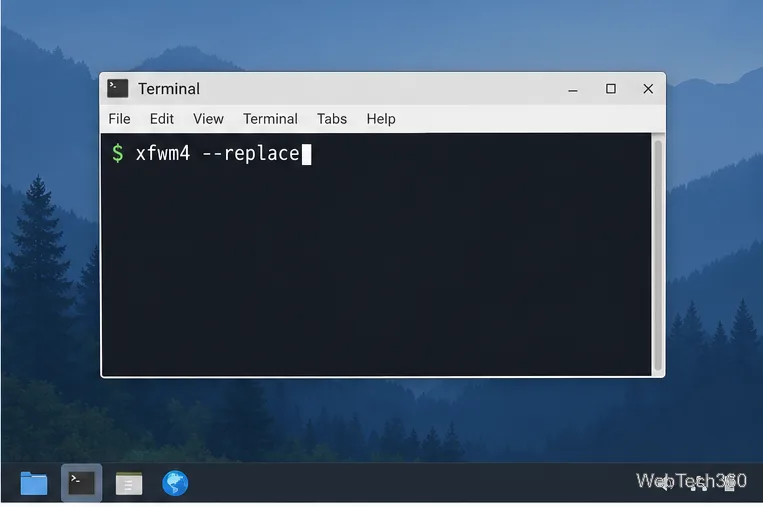This screenshot has height=507, width=763.
Task: Click the green $ prompt symbol
Action: [118, 153]
